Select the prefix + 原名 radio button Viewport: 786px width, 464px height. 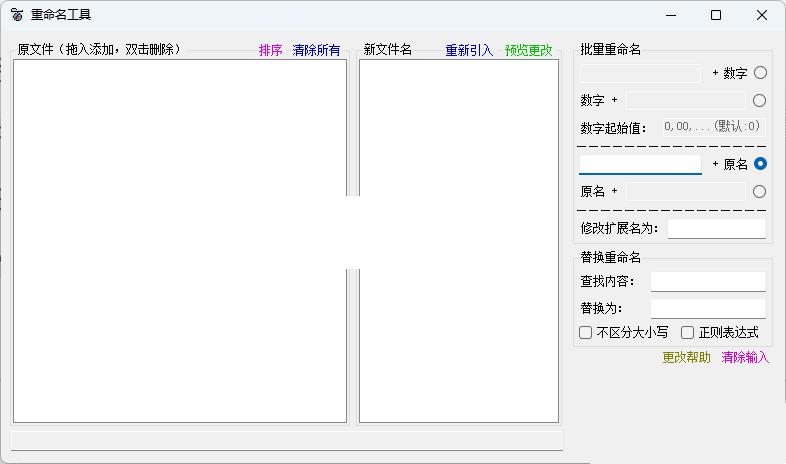pyautogui.click(x=760, y=164)
